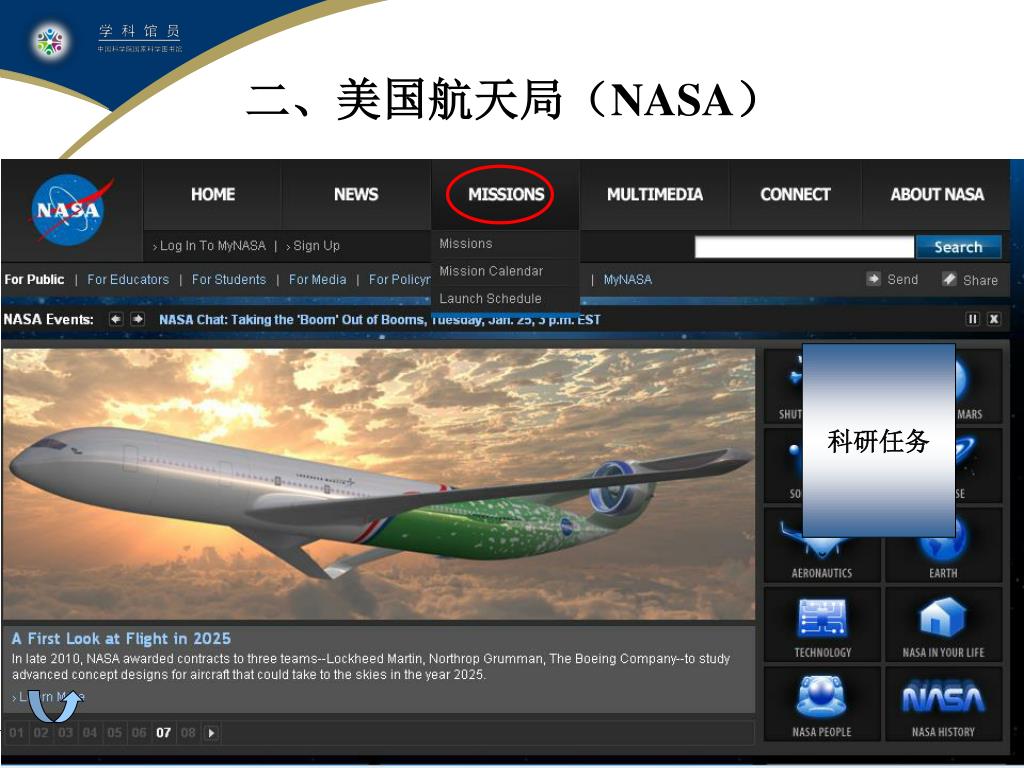This screenshot has width=1024, height=768.
Task: Show next NASA event with right arrow
Action: (138, 319)
